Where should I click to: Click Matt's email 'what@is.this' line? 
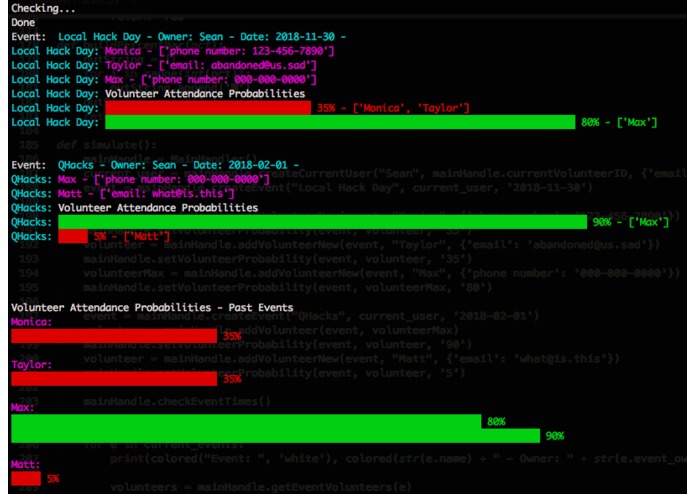pos(123,194)
